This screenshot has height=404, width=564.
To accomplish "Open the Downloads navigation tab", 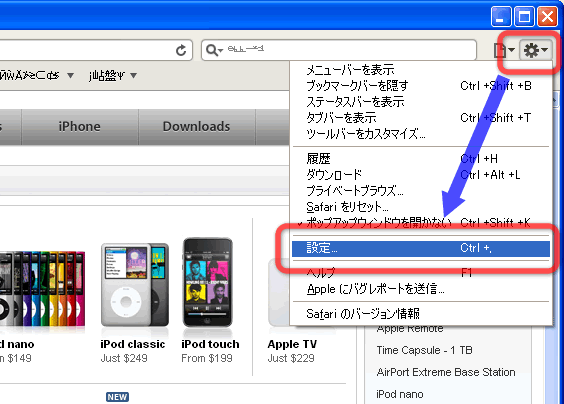I will [196, 127].
